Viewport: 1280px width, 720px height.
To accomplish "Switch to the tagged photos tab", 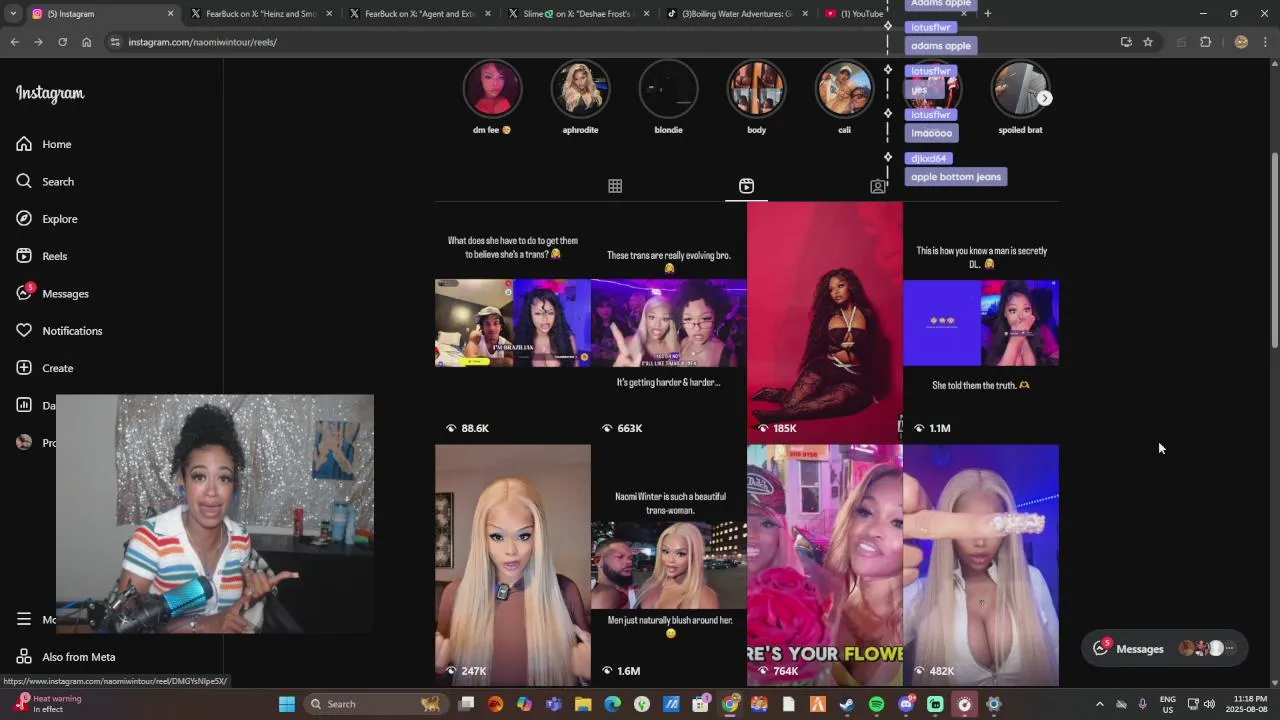I will tap(877, 186).
